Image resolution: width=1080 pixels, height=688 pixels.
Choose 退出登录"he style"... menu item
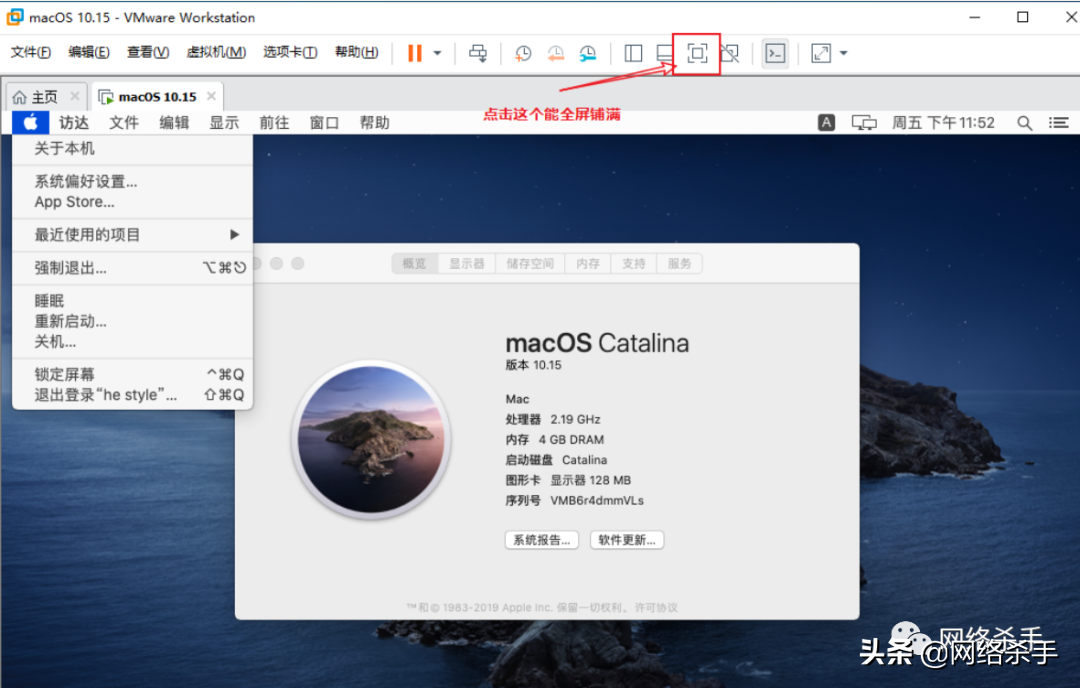(132, 395)
